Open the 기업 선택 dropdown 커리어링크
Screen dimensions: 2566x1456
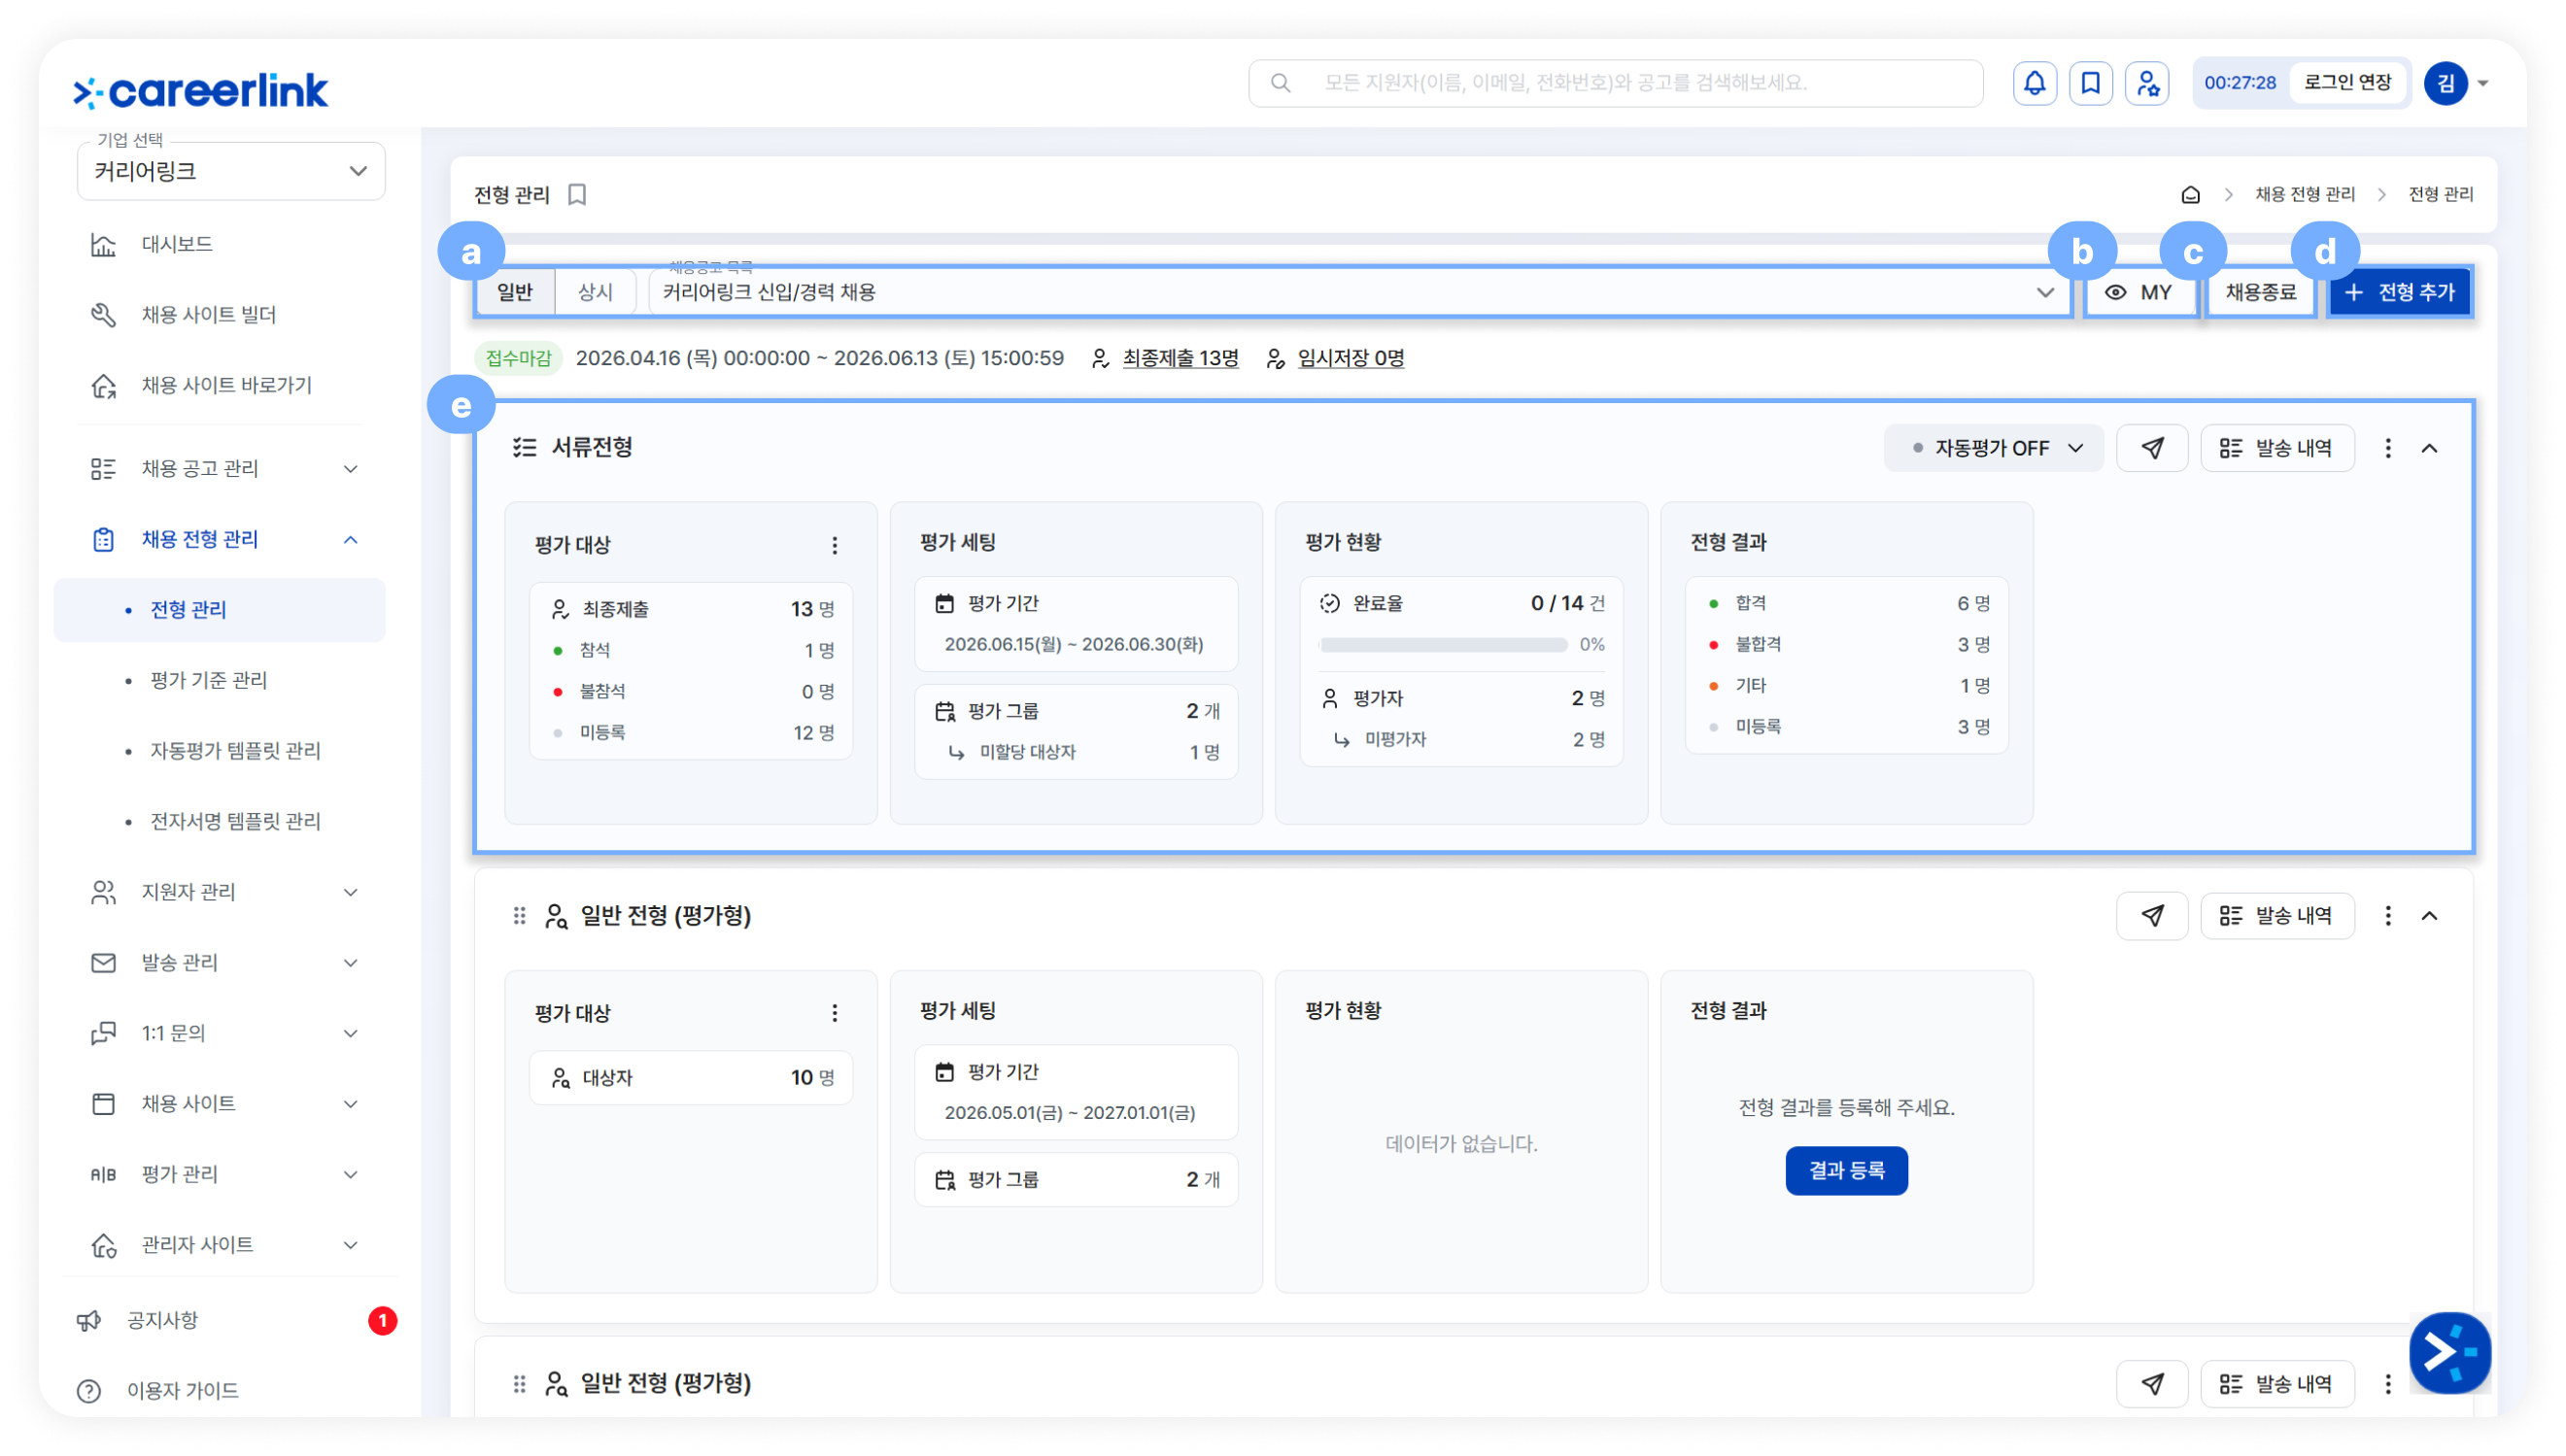[x=230, y=172]
